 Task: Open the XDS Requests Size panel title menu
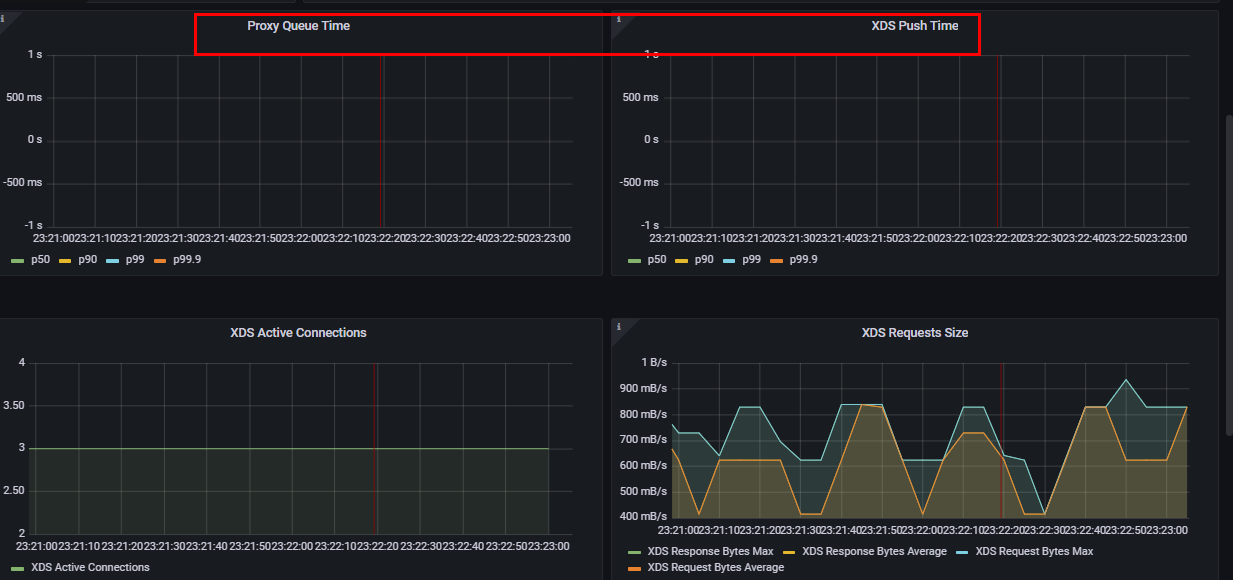click(x=914, y=333)
